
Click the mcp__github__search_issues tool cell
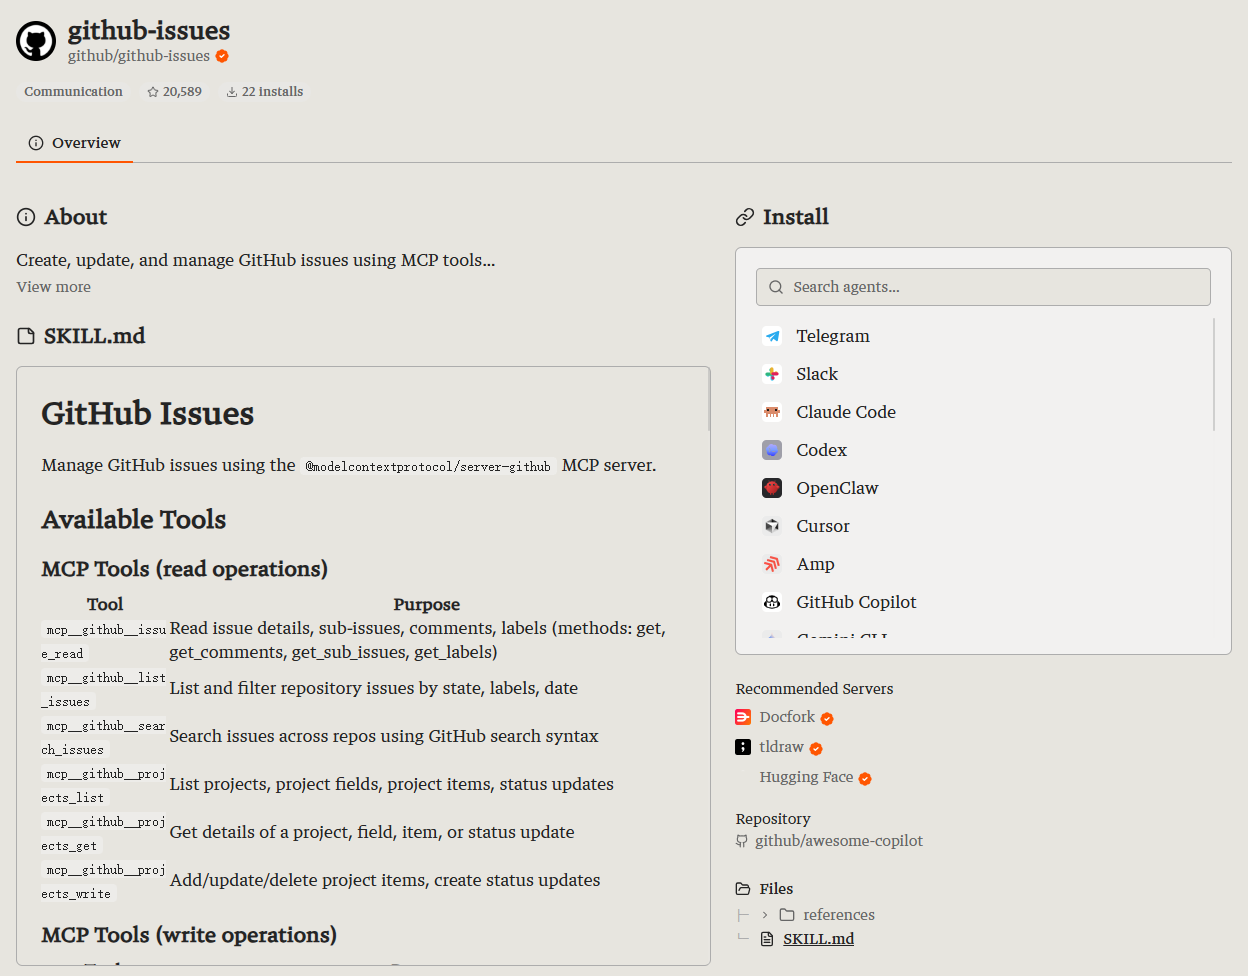click(x=105, y=737)
